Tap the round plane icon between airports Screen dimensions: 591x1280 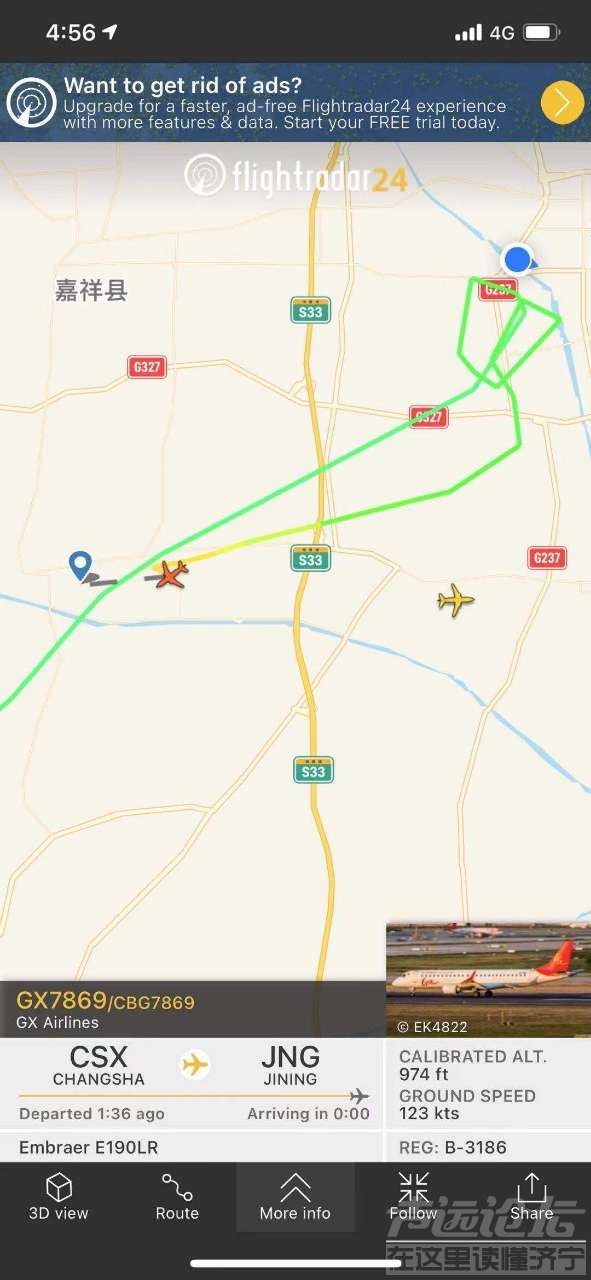point(195,1064)
